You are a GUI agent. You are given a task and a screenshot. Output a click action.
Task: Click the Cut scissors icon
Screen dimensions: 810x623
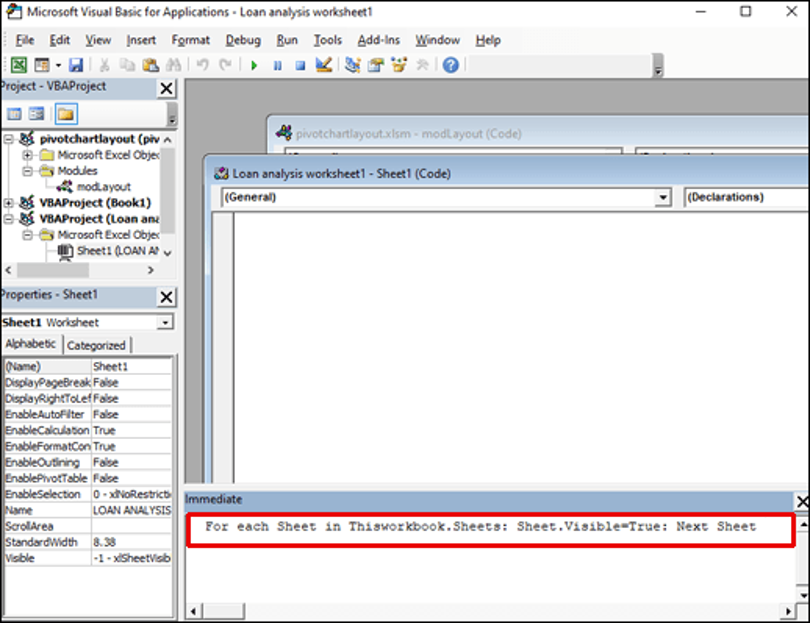tap(104, 65)
